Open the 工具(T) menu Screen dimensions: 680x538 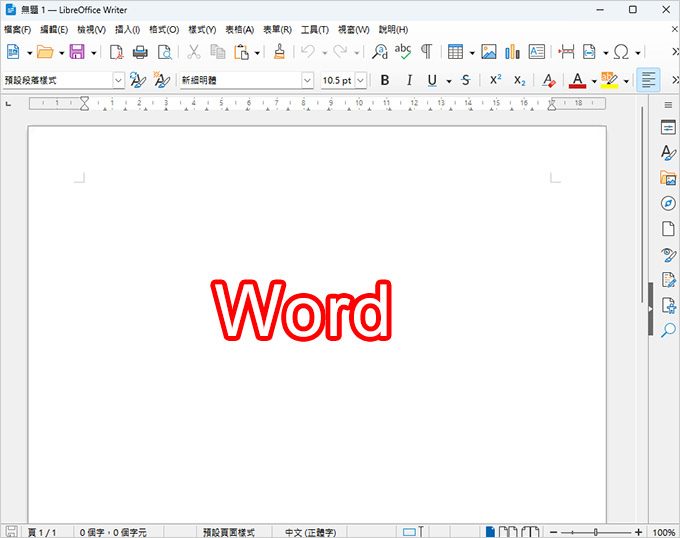click(315, 29)
